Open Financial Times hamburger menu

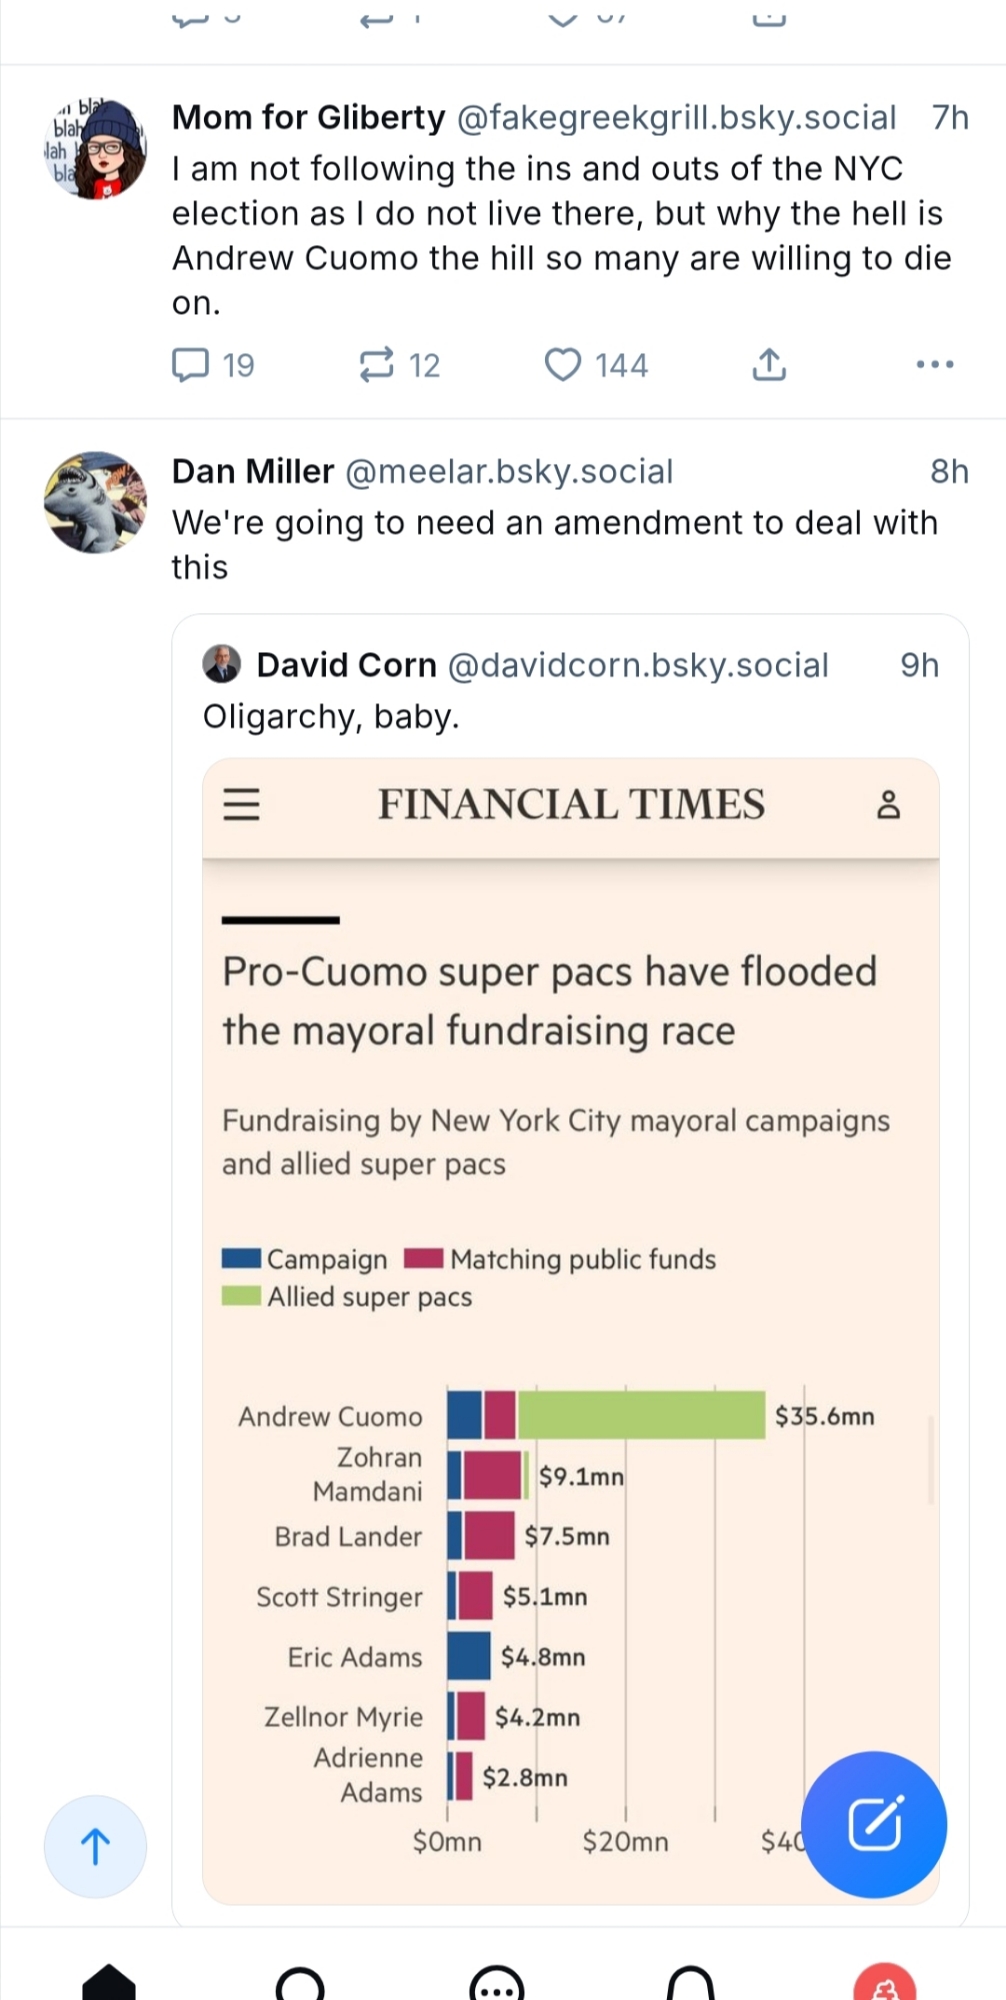[241, 804]
